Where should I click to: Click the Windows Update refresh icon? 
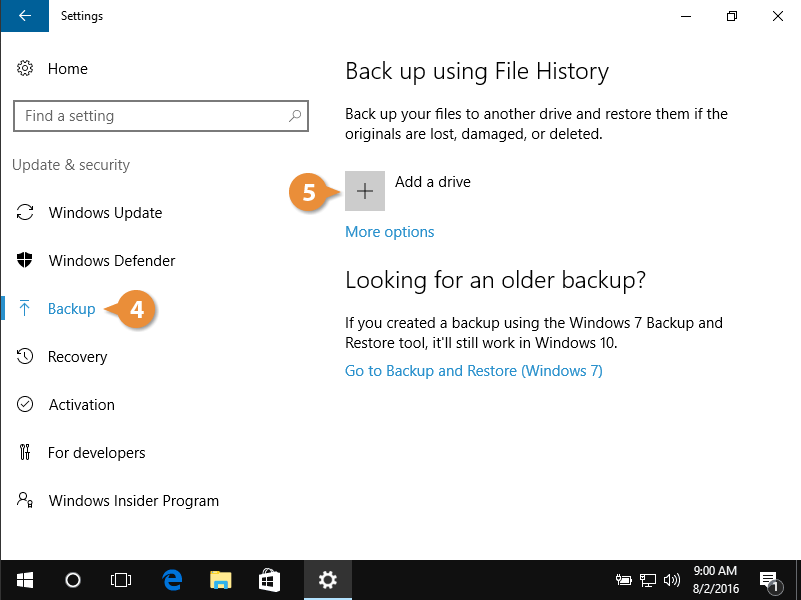pyautogui.click(x=25, y=212)
